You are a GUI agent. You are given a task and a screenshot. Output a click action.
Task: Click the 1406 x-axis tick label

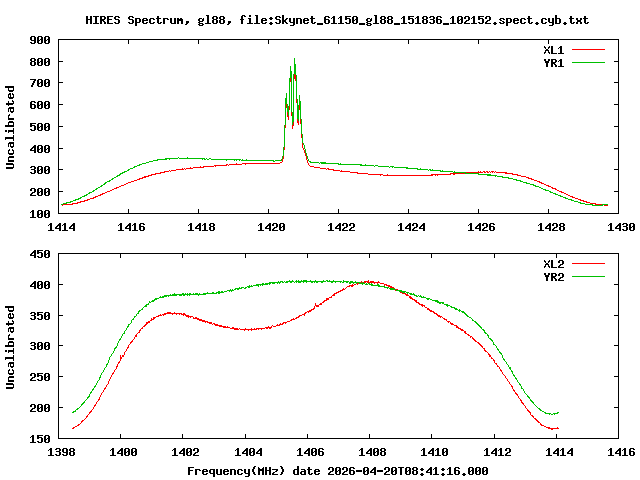click(310, 452)
